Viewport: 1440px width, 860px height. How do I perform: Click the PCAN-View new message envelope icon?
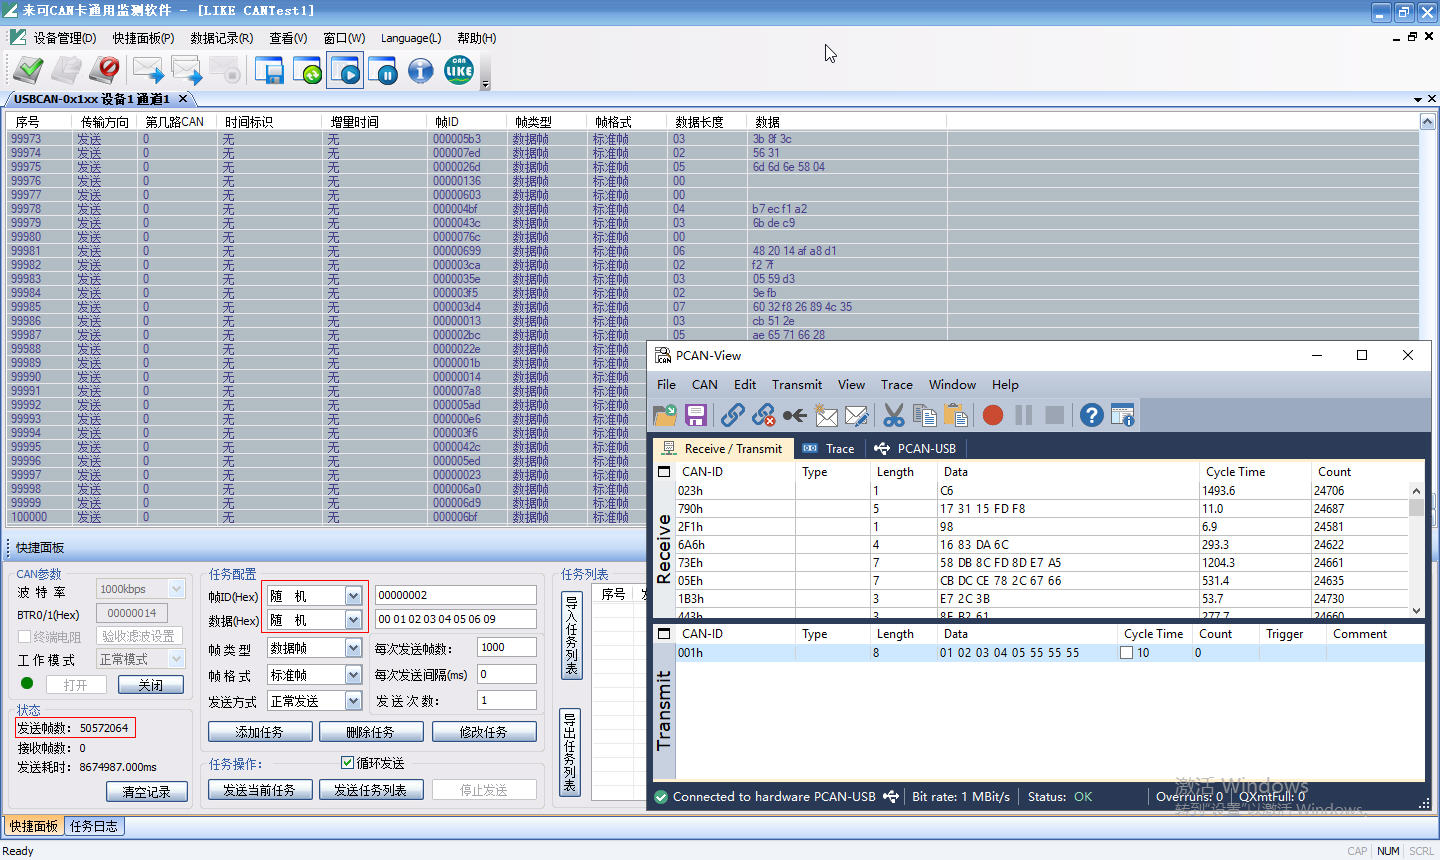click(826, 415)
